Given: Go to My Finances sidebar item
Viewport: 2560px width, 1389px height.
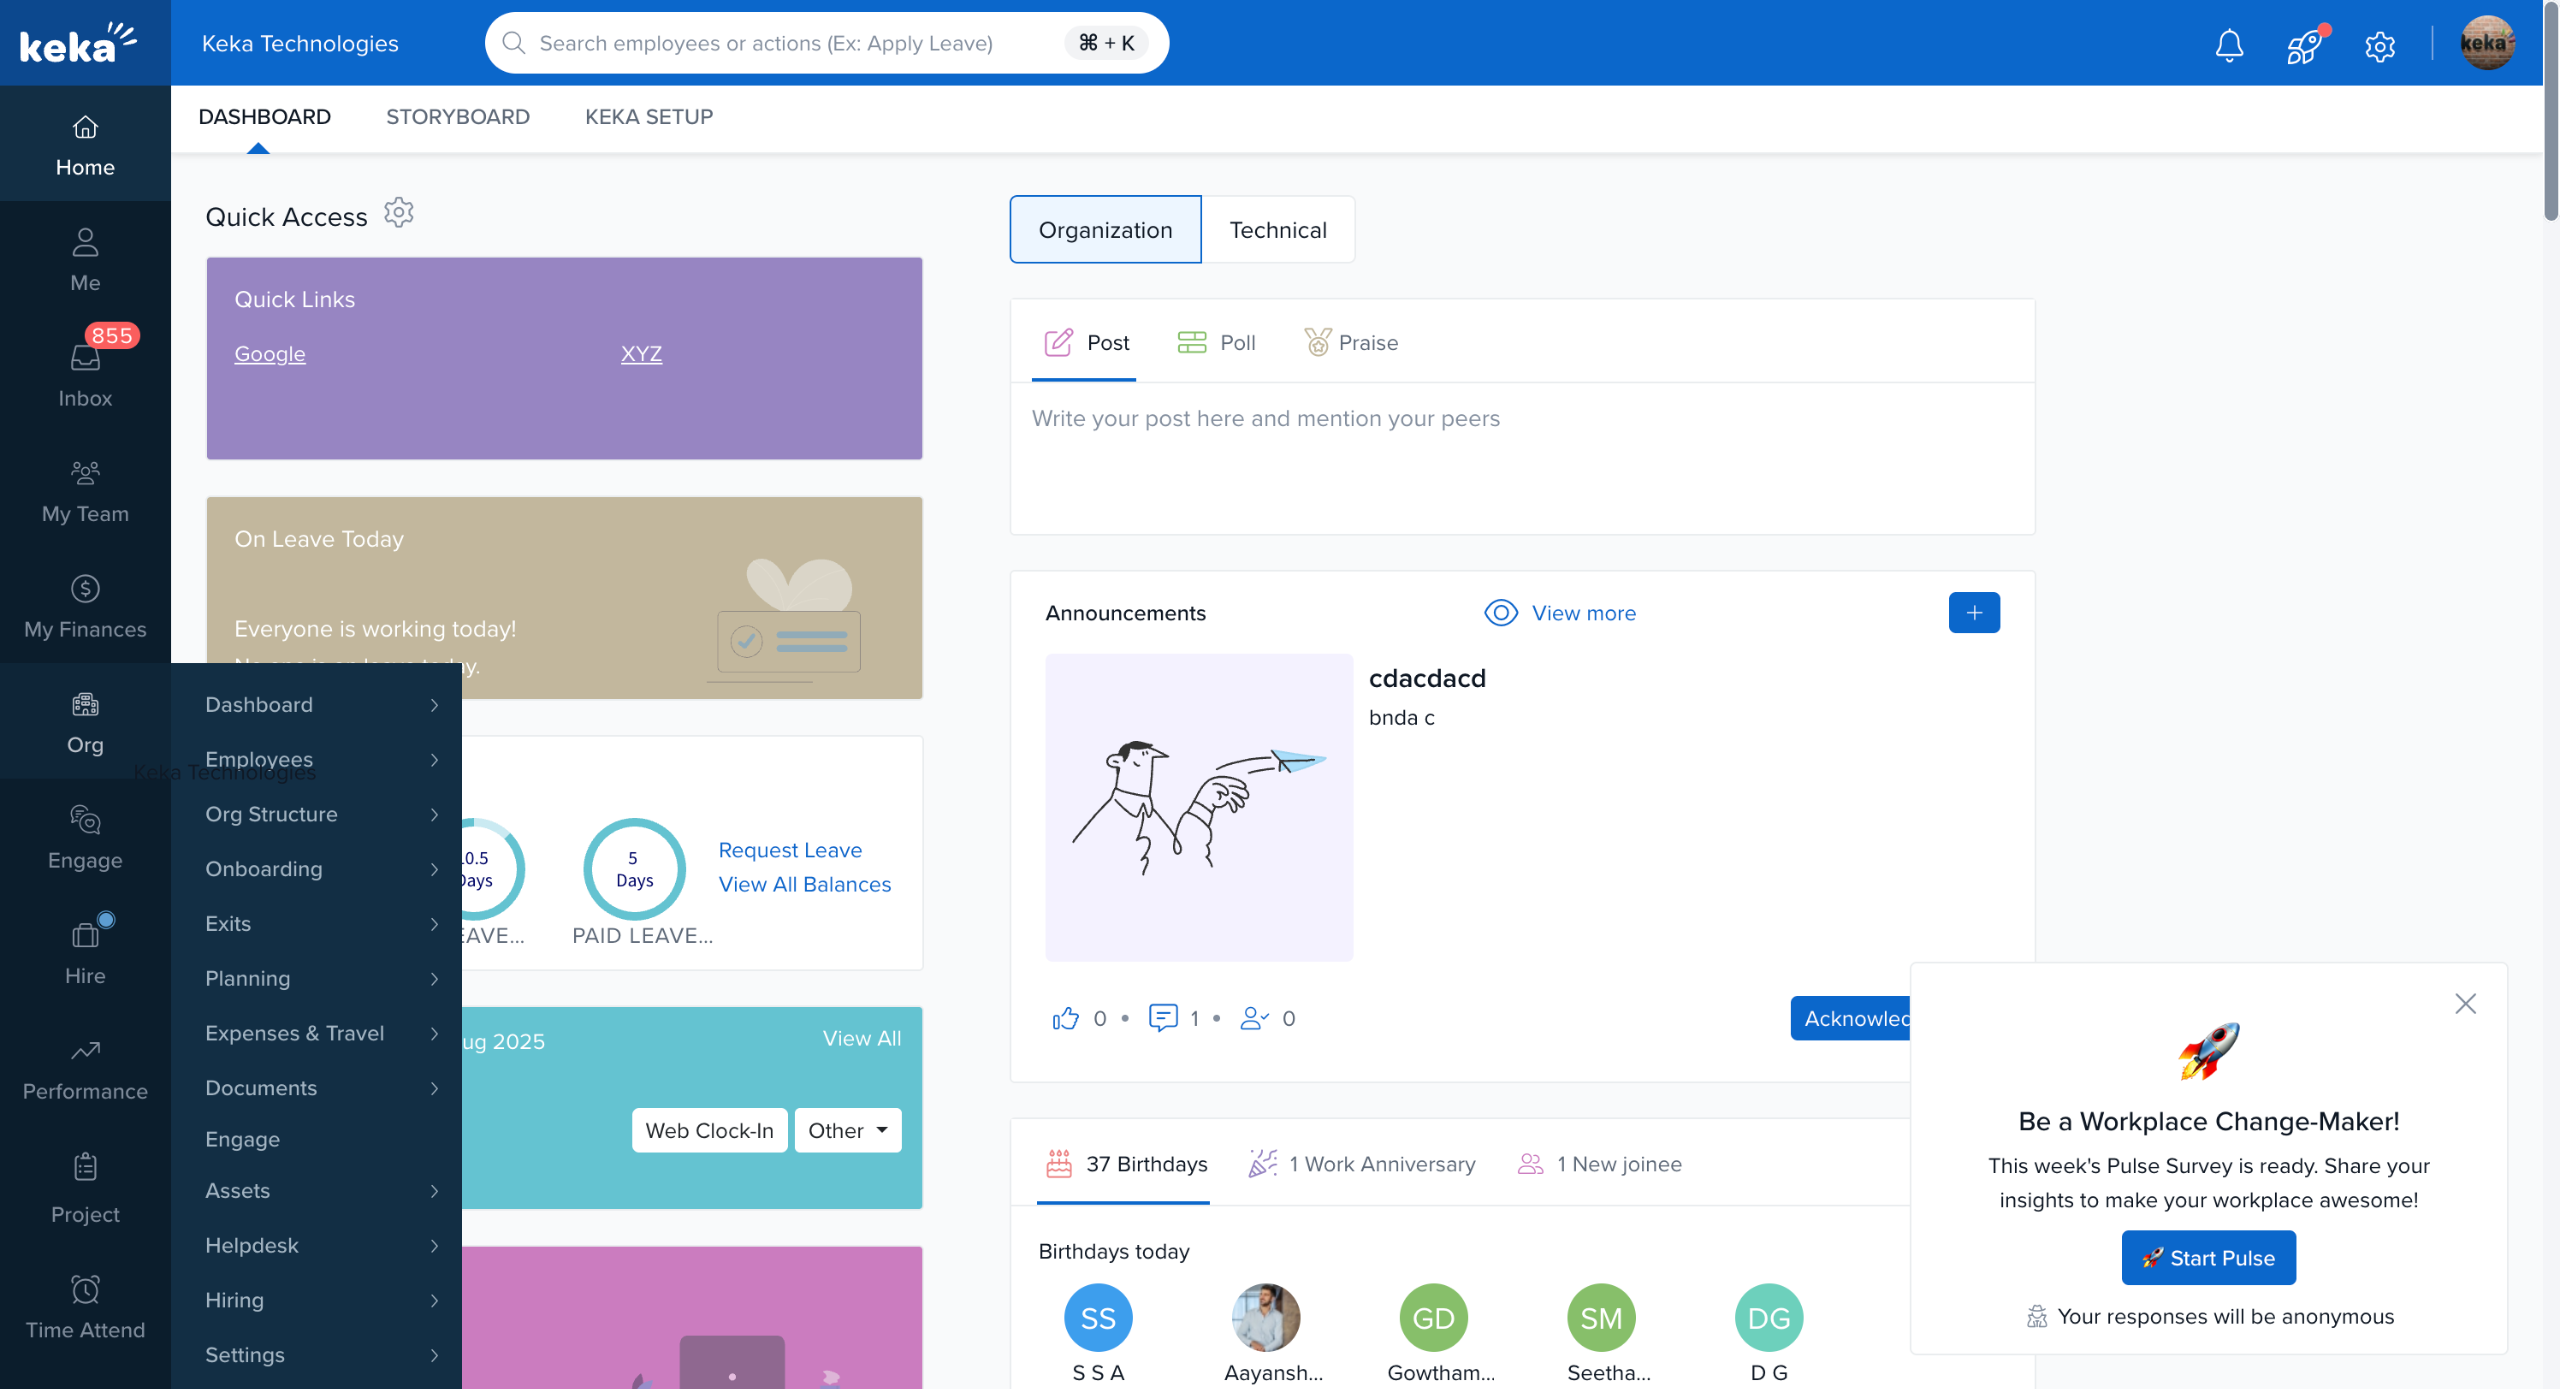Looking at the screenshot, I should point(85,606).
